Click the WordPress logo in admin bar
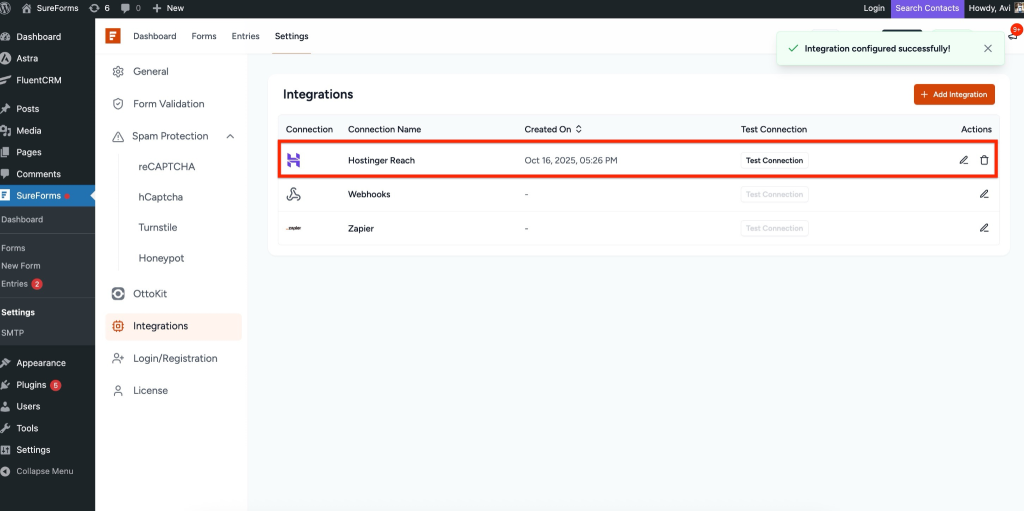The height and width of the screenshot is (511, 1024). tap(8, 8)
